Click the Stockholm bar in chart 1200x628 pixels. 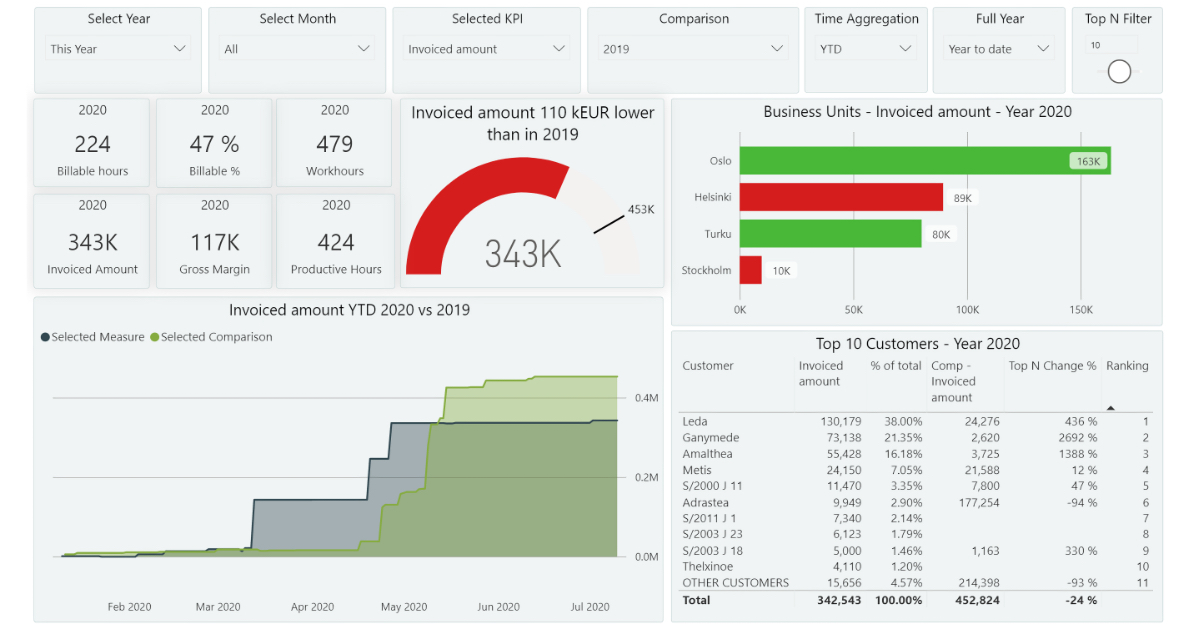750,270
